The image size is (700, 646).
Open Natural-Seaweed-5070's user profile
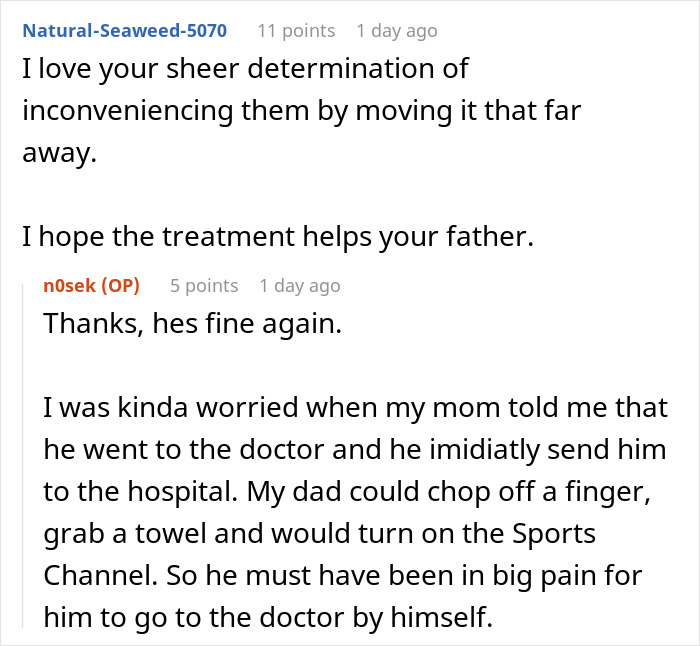coord(125,30)
